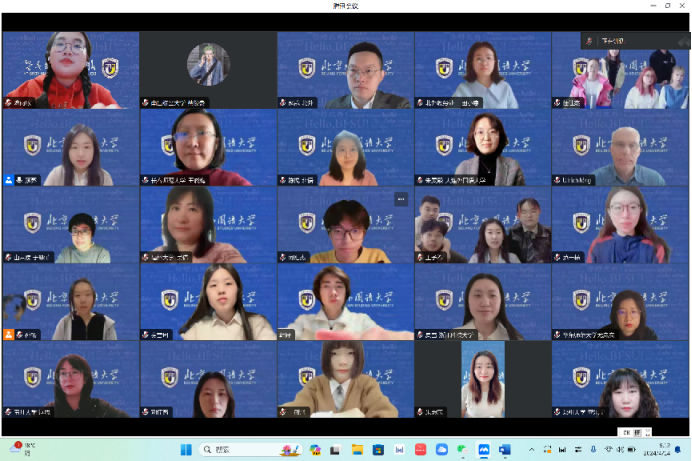Select the video tile showing a man in suit

[345, 70]
